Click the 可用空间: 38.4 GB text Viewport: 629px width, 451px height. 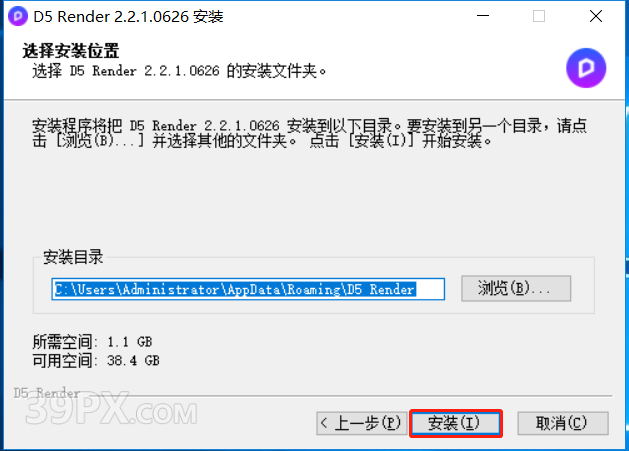[96, 360]
